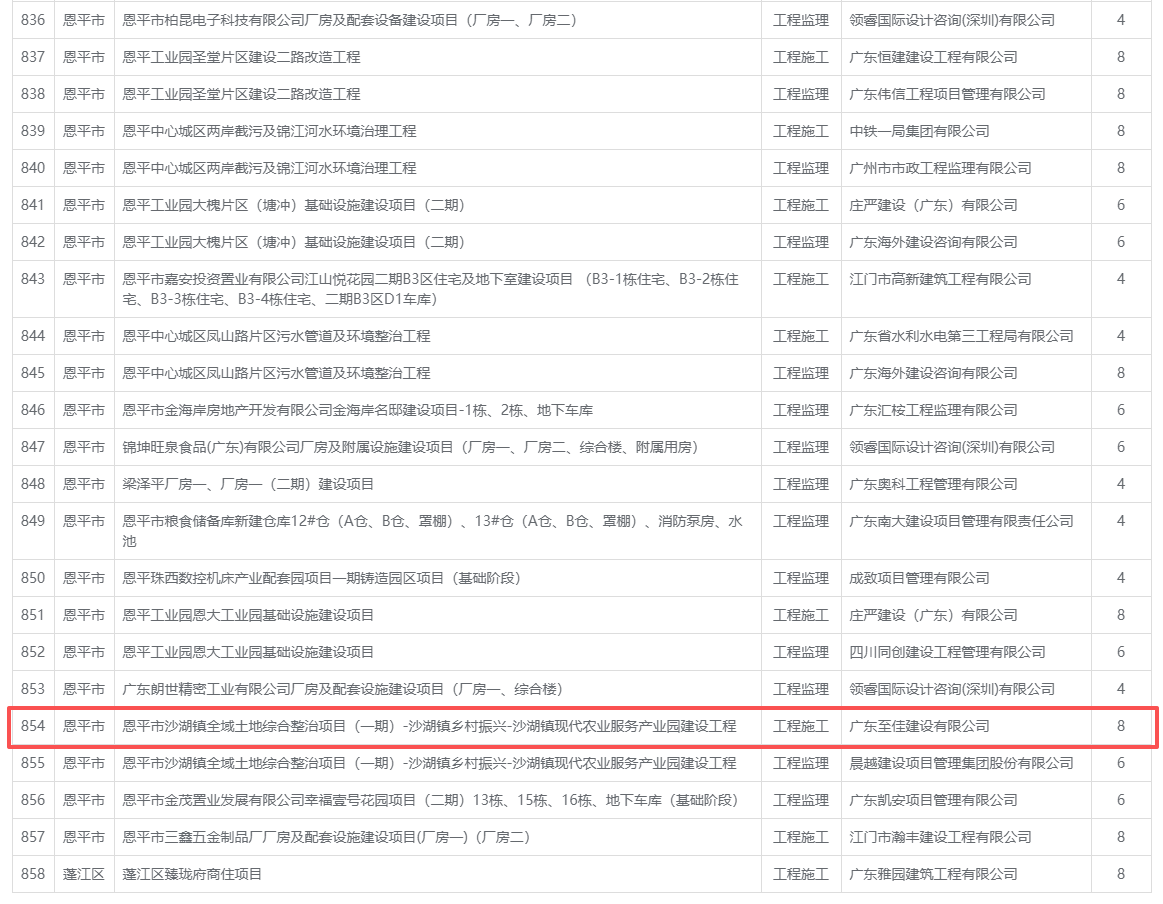Select row number 844
Image resolution: width=1163 pixels, height=904 pixels.
pyautogui.click(x=33, y=337)
